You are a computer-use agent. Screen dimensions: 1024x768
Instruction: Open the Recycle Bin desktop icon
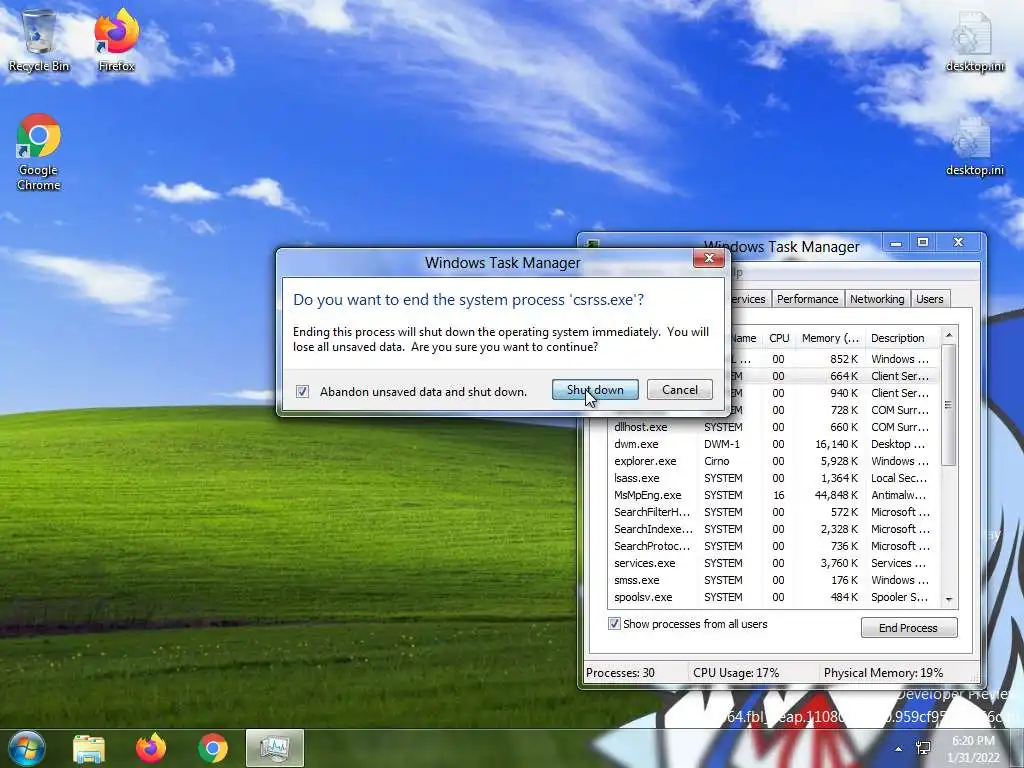tap(39, 40)
